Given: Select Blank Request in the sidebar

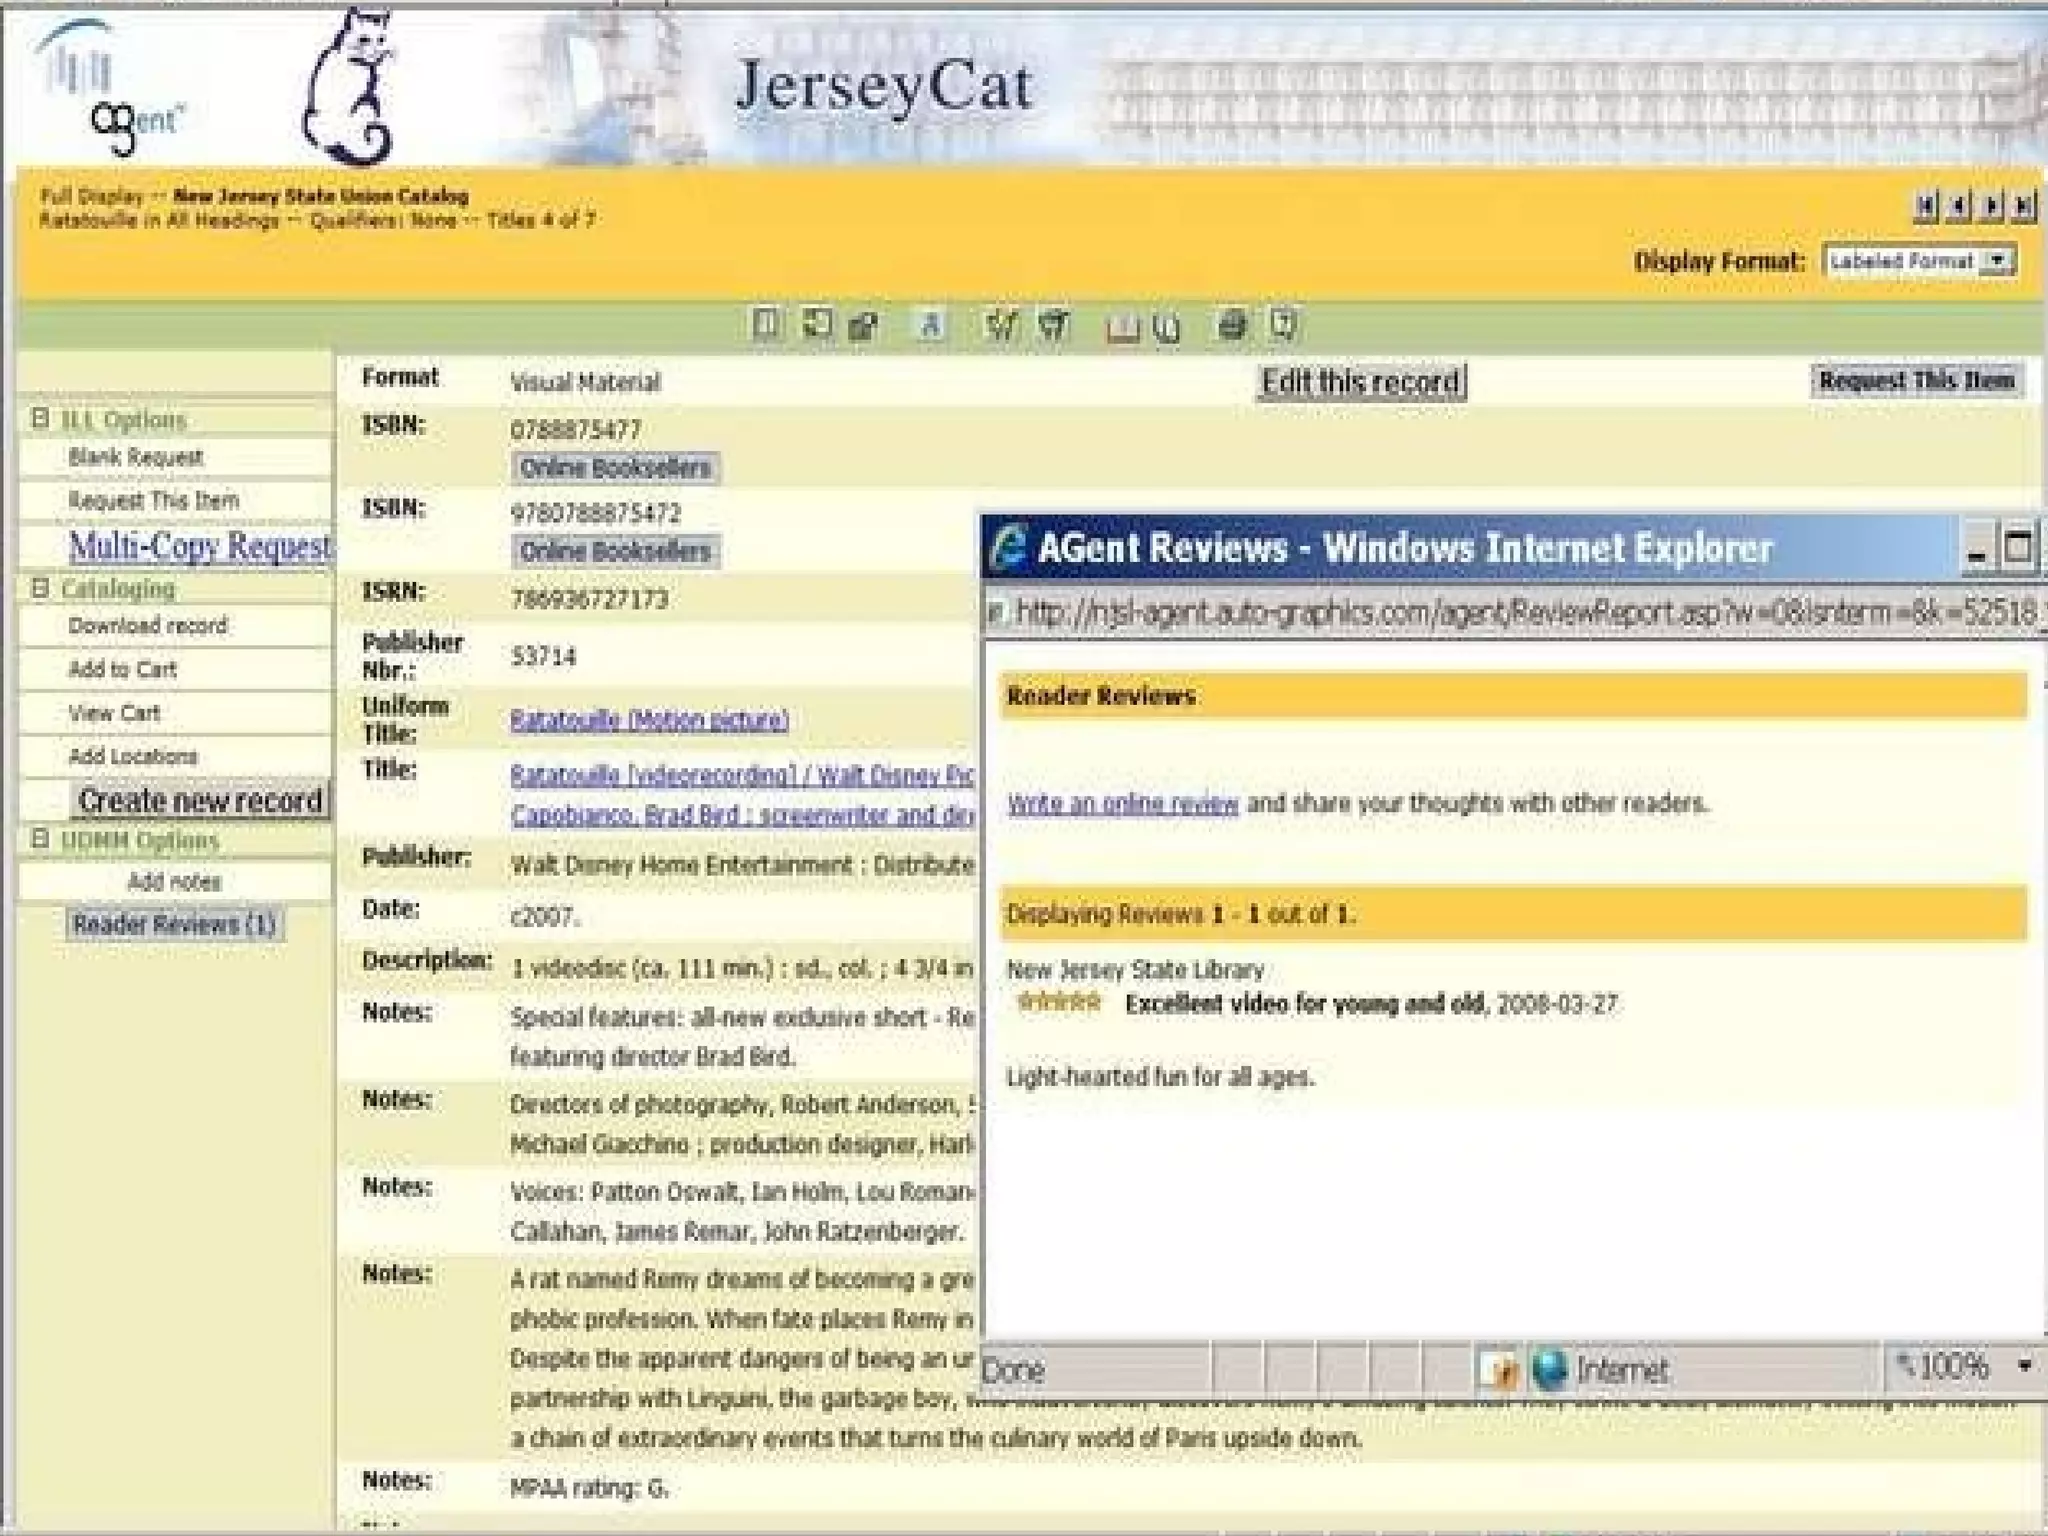Looking at the screenshot, I should (136, 458).
